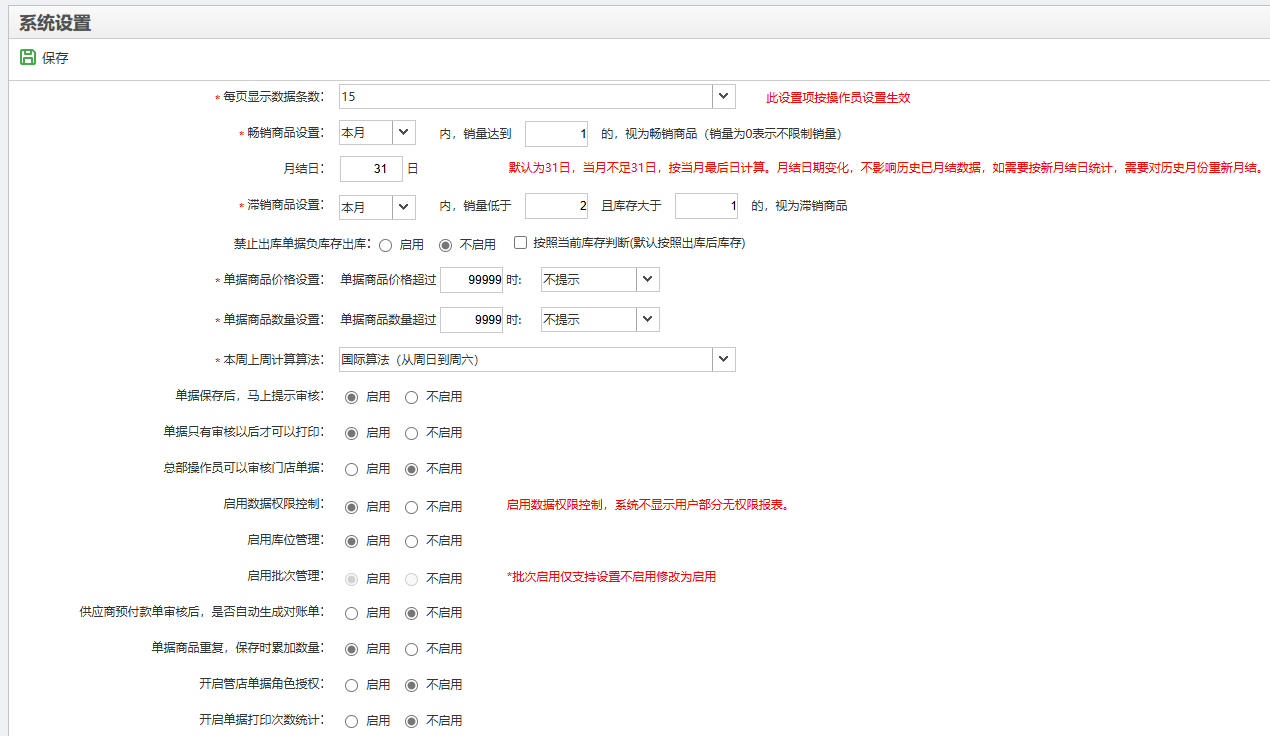Click the 且库存大于 input in the 滞销商品设置 row
The width and height of the screenshot is (1270, 736).
(x=706, y=206)
